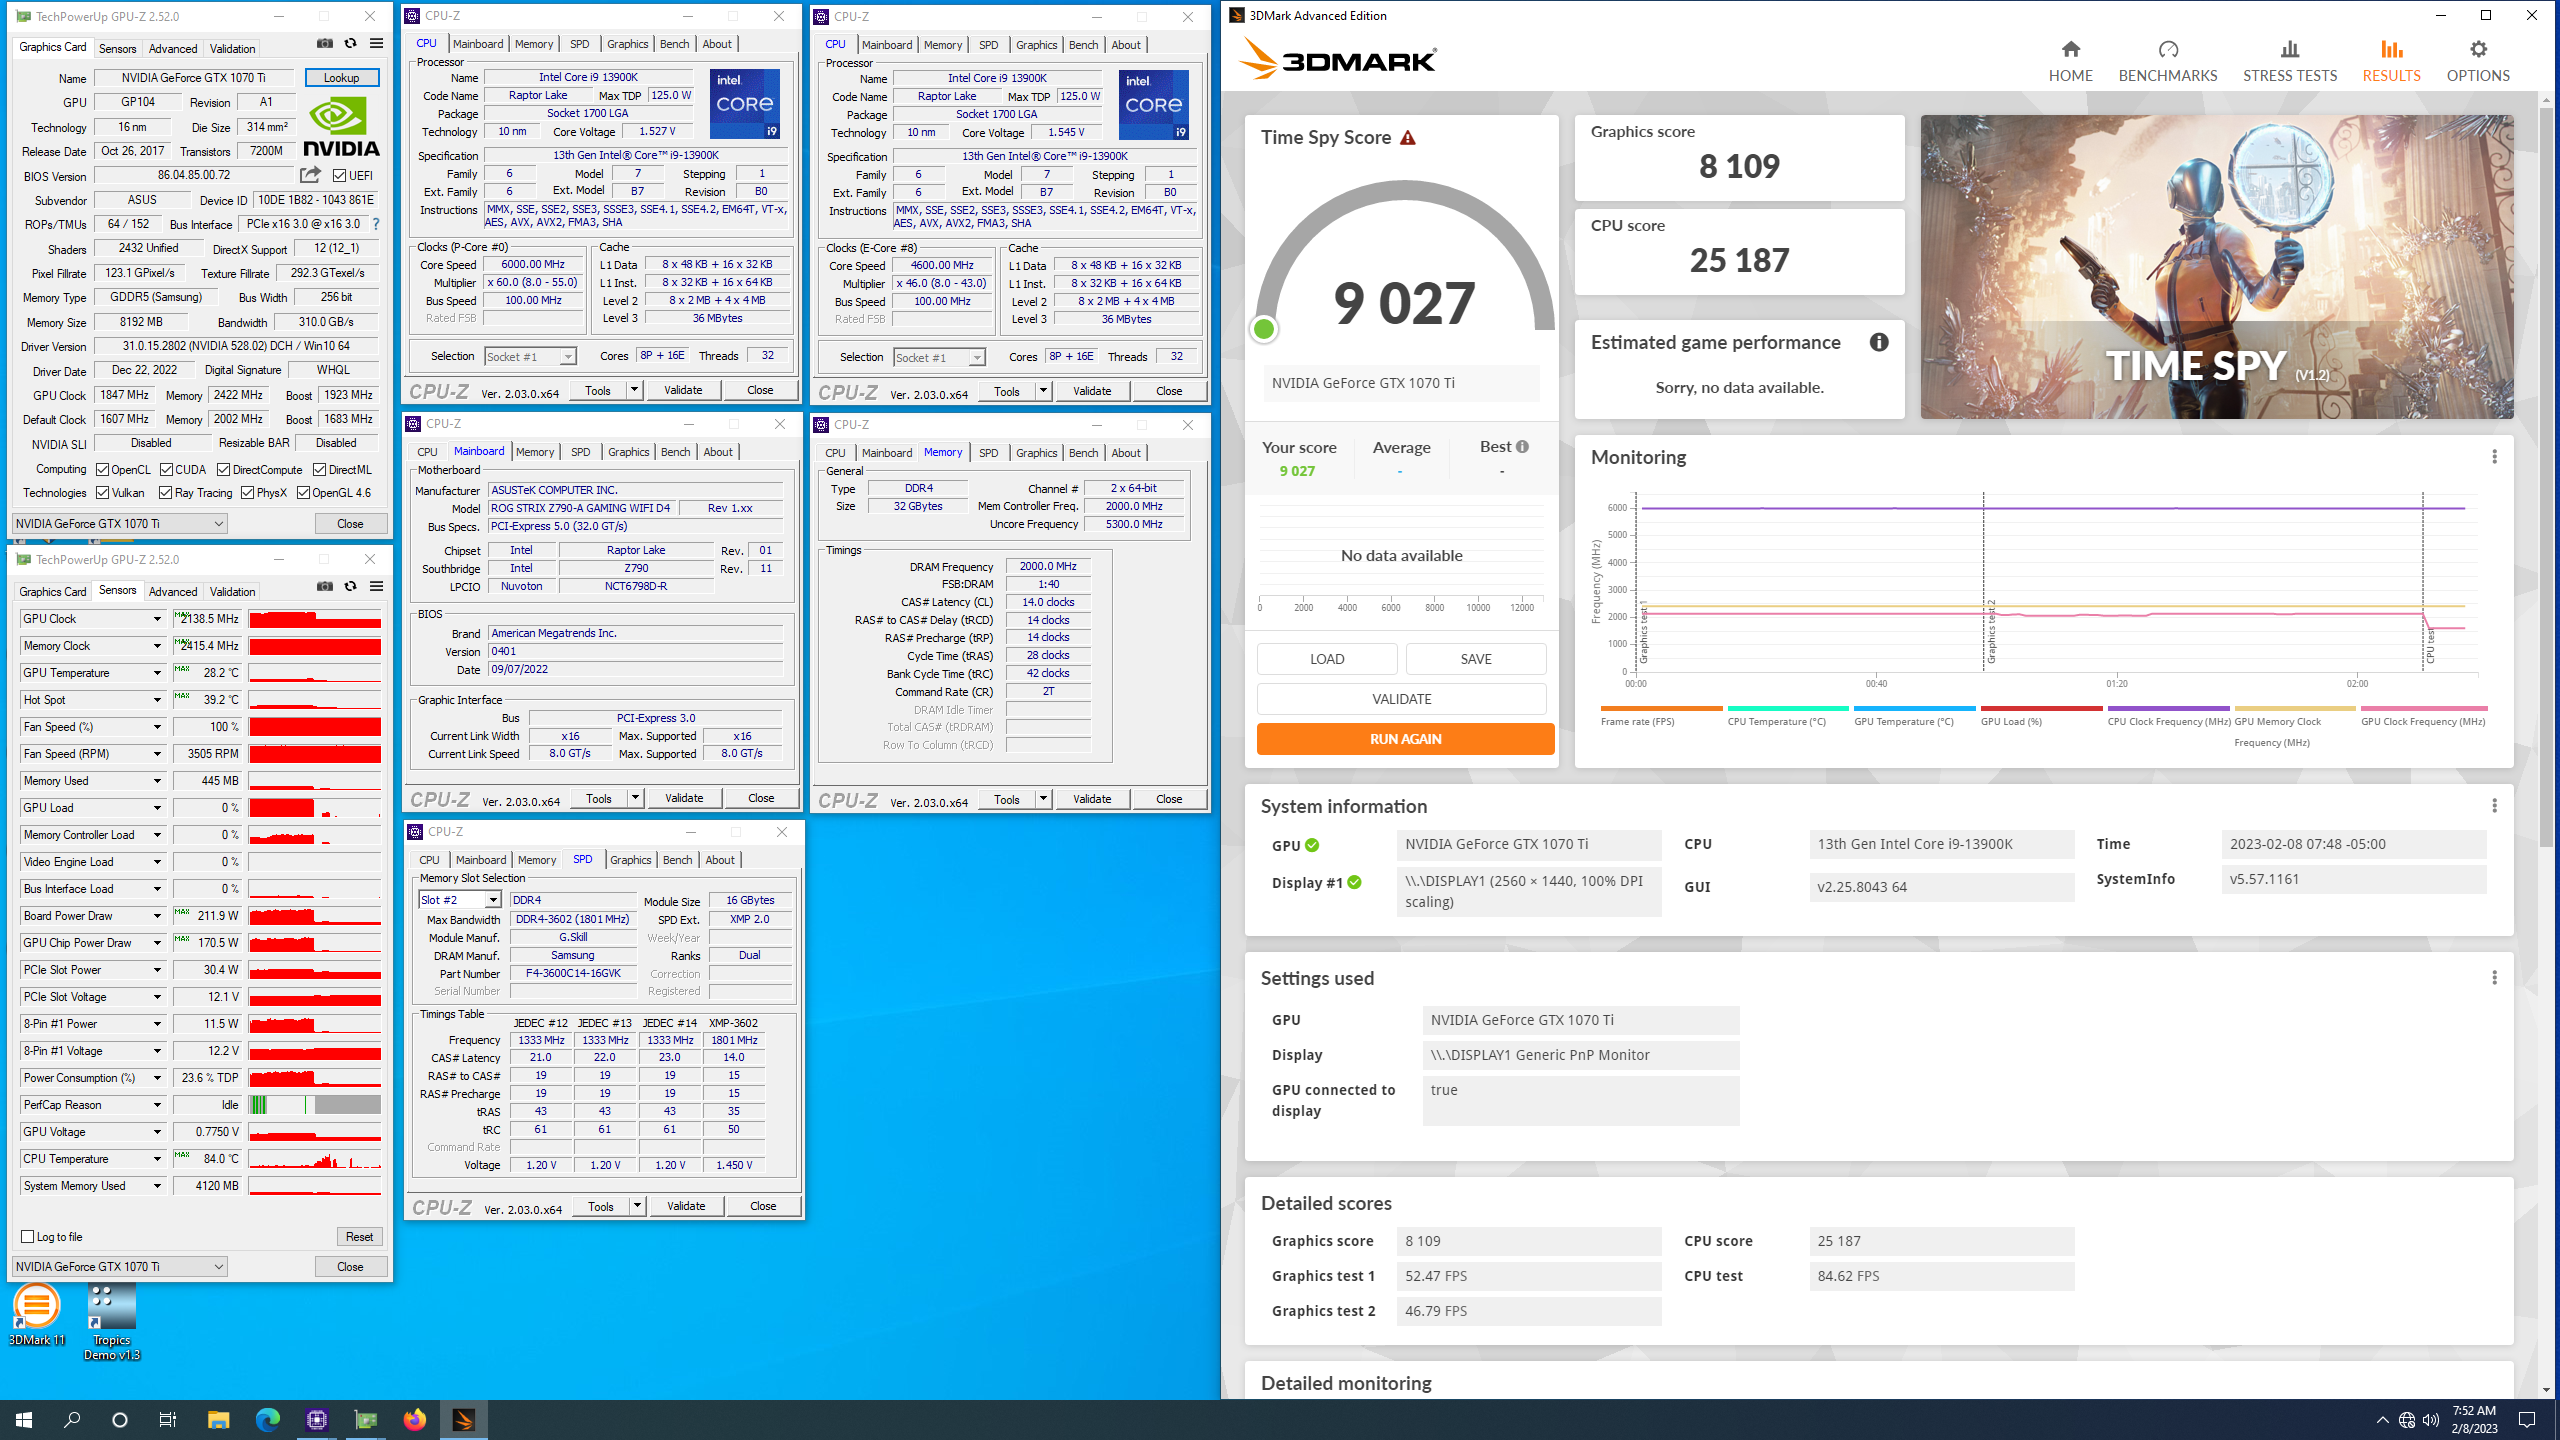
Task: Open File Explorer from taskbar
Action: [x=218, y=1419]
